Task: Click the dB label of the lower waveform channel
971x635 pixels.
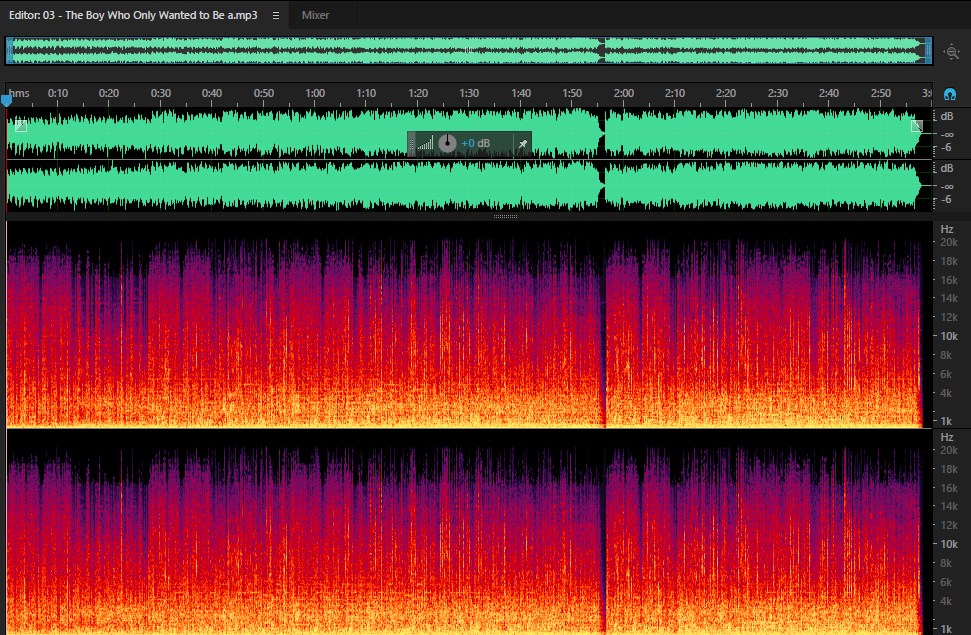Action: tap(947, 169)
